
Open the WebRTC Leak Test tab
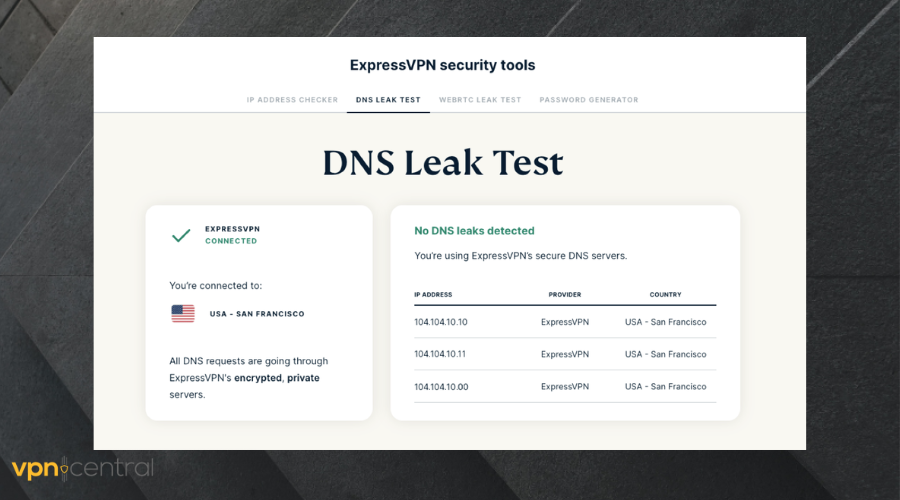[x=480, y=100]
